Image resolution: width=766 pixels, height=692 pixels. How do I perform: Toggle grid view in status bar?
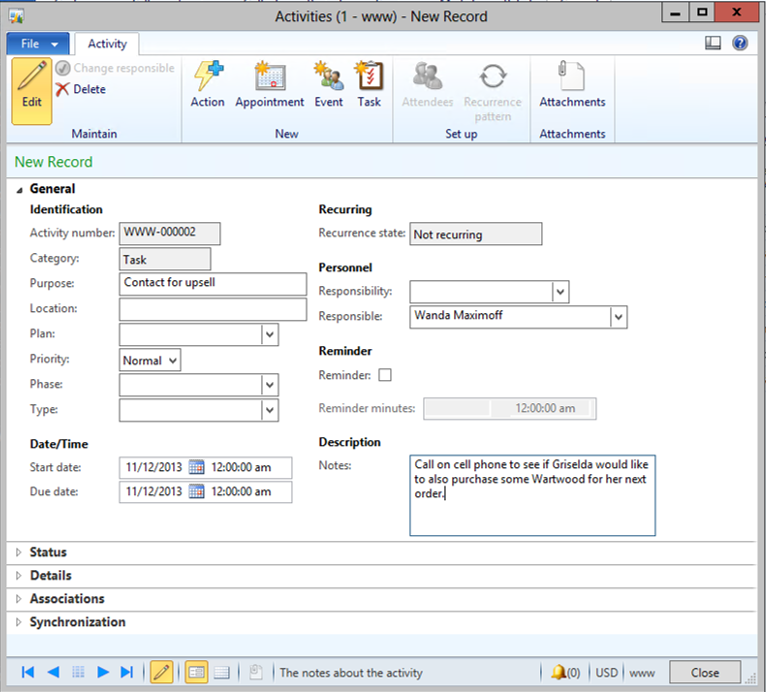tap(223, 672)
